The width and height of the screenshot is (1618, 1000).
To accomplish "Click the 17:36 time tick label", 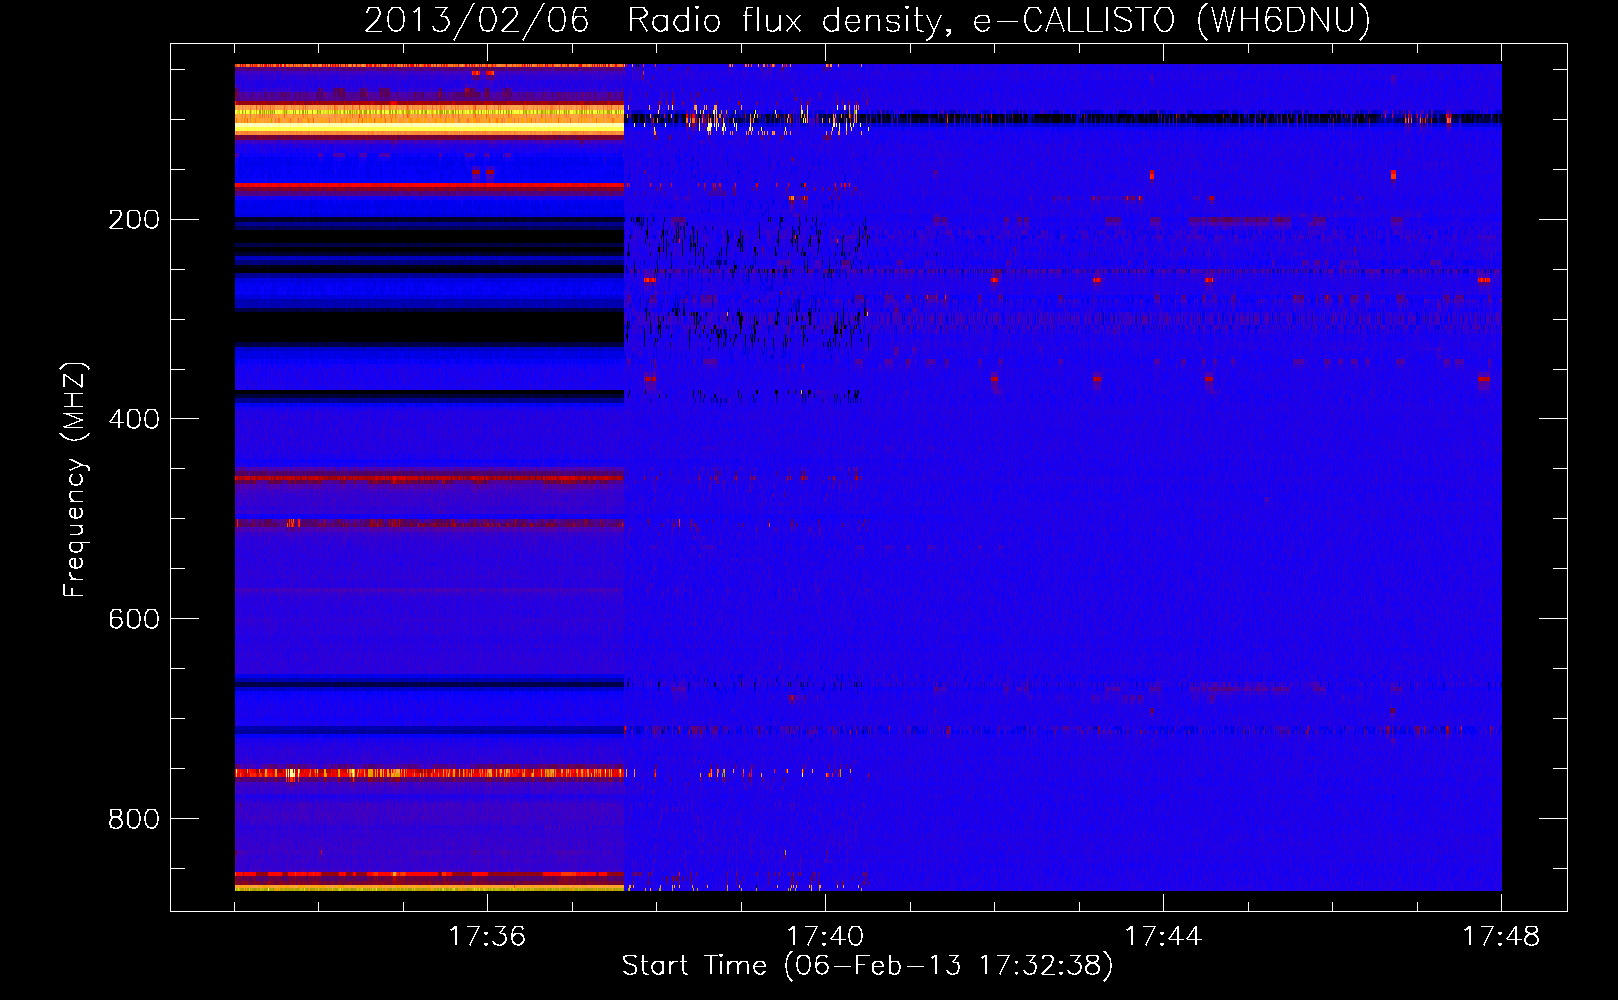I will coord(487,936).
